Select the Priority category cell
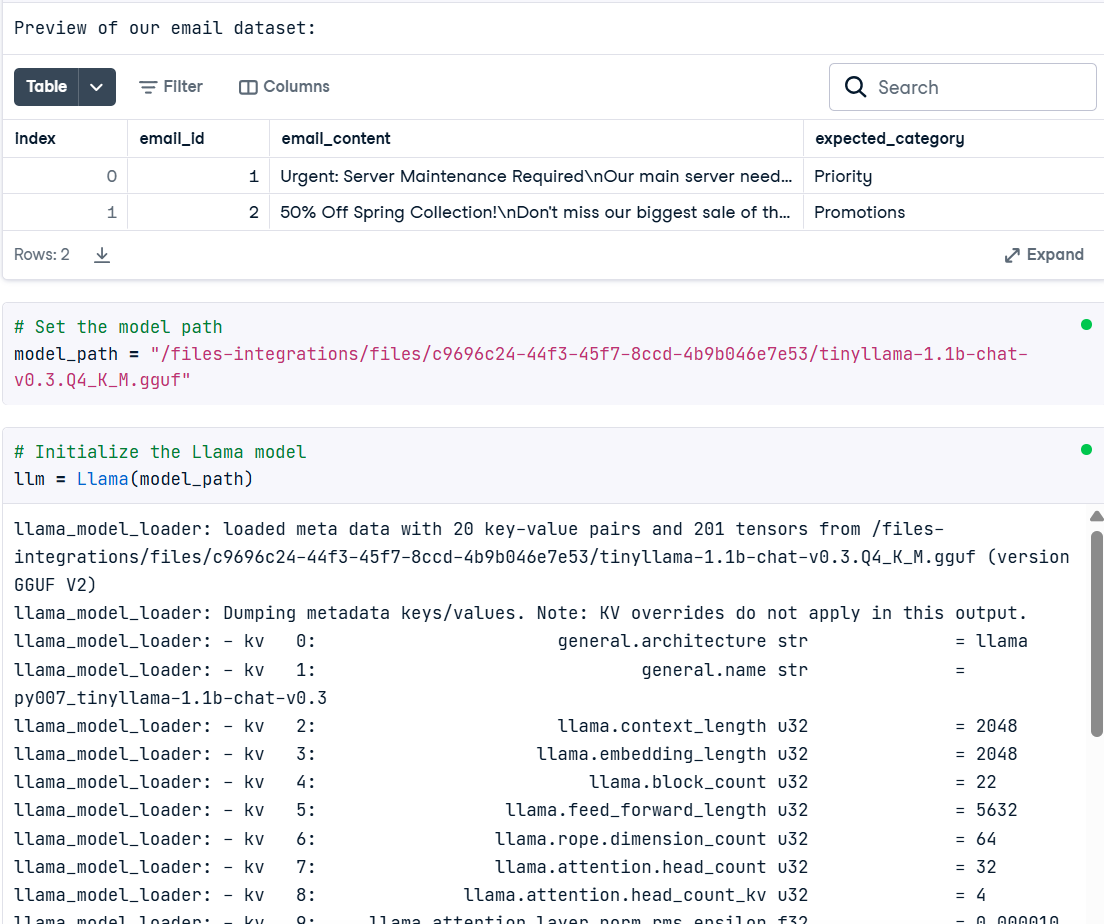The height and width of the screenshot is (924, 1104). tap(843, 177)
